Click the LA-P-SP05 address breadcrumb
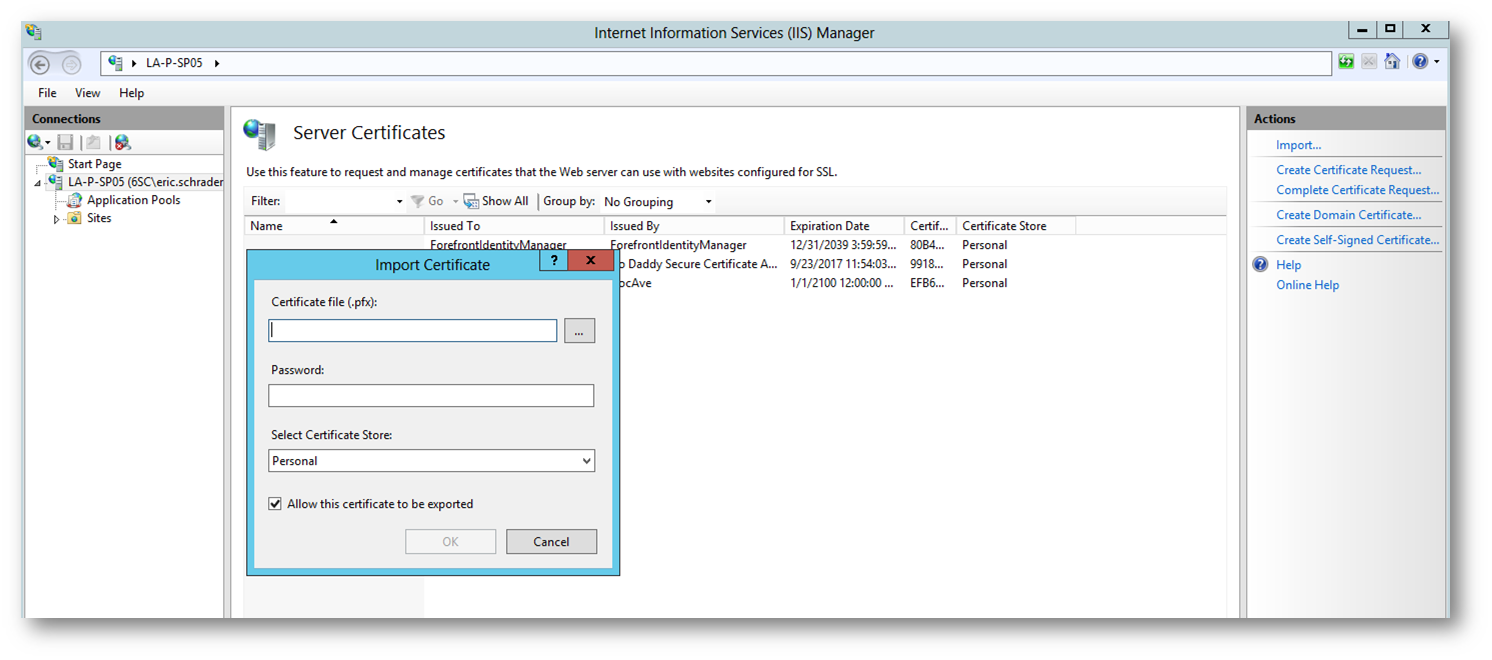Viewport: 1492px width, 660px height. tap(173, 63)
